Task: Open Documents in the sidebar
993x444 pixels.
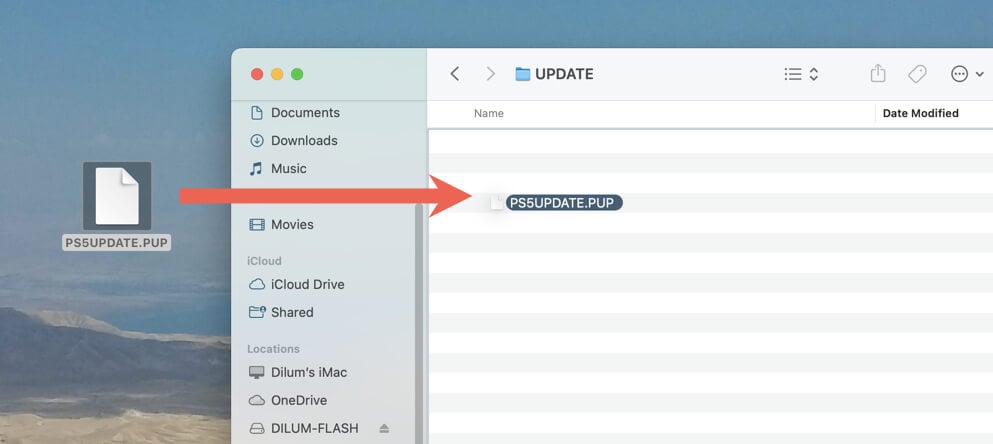Action: pyautogui.click(x=305, y=113)
